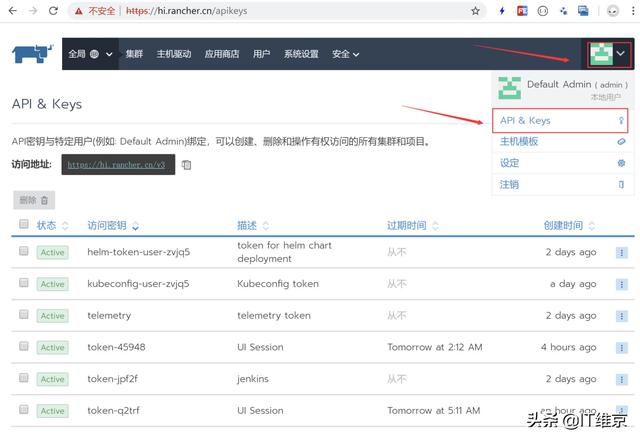640x441 pixels.
Task: Click the jenkins description cell
Action: click(x=253, y=379)
